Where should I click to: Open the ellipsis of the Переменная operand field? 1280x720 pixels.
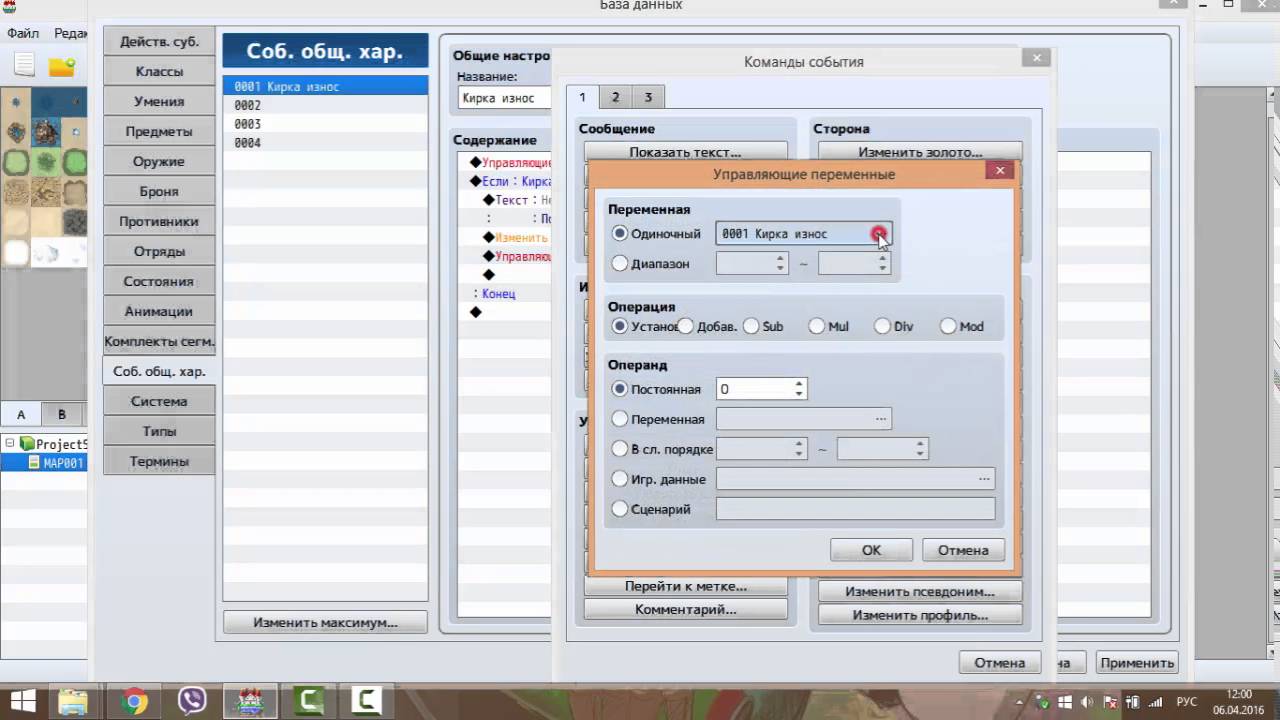880,419
